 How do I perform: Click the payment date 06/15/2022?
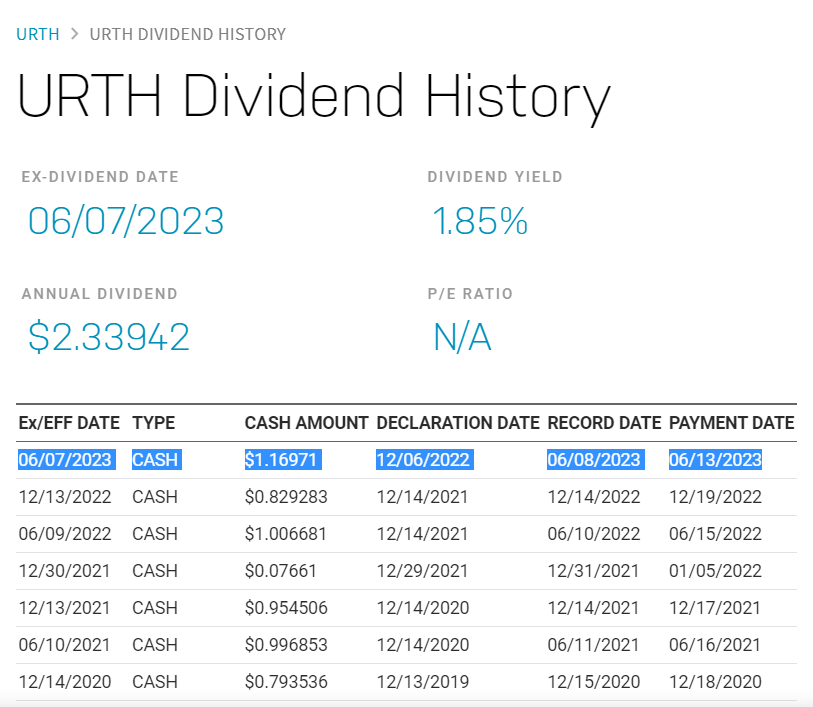coord(715,534)
